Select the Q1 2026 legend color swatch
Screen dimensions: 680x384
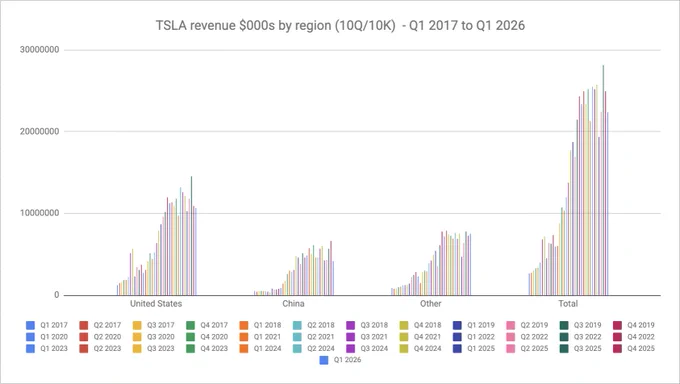324,360
